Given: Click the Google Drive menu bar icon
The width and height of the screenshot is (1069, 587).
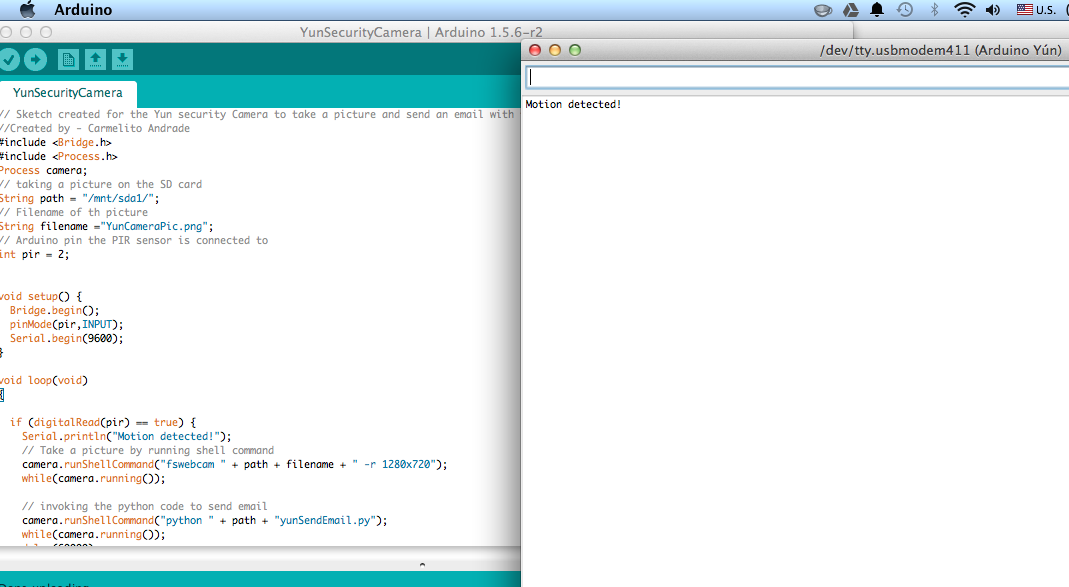Looking at the screenshot, I should (851, 10).
